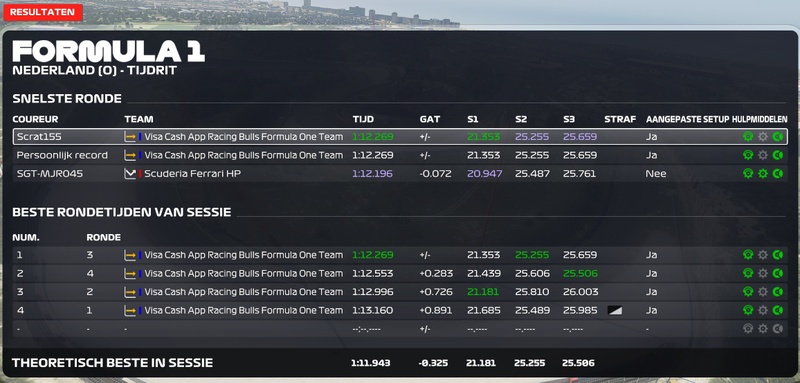Select the SGT-MJR045 rival row
The width and height of the screenshot is (800, 383).
[400, 174]
